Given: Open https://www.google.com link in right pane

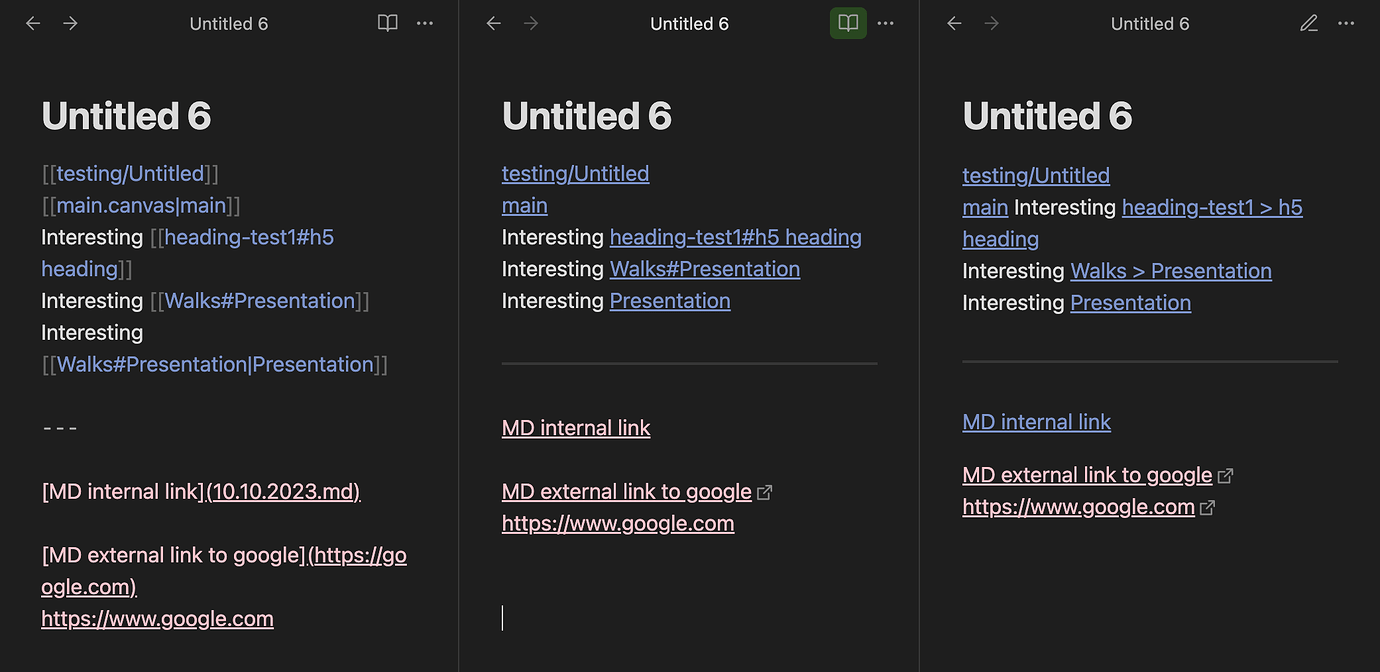Looking at the screenshot, I should pyautogui.click(x=1078, y=506).
